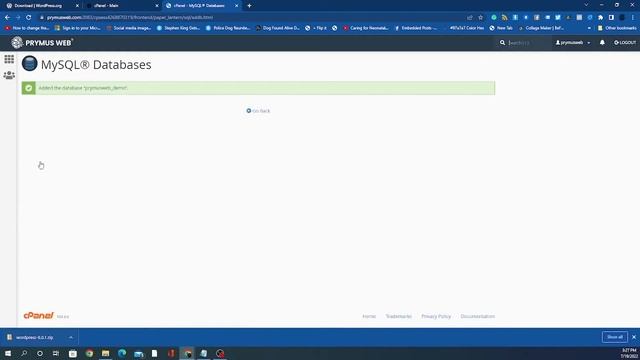Launch Microsoft Edge from the taskbar

(x=122, y=353)
